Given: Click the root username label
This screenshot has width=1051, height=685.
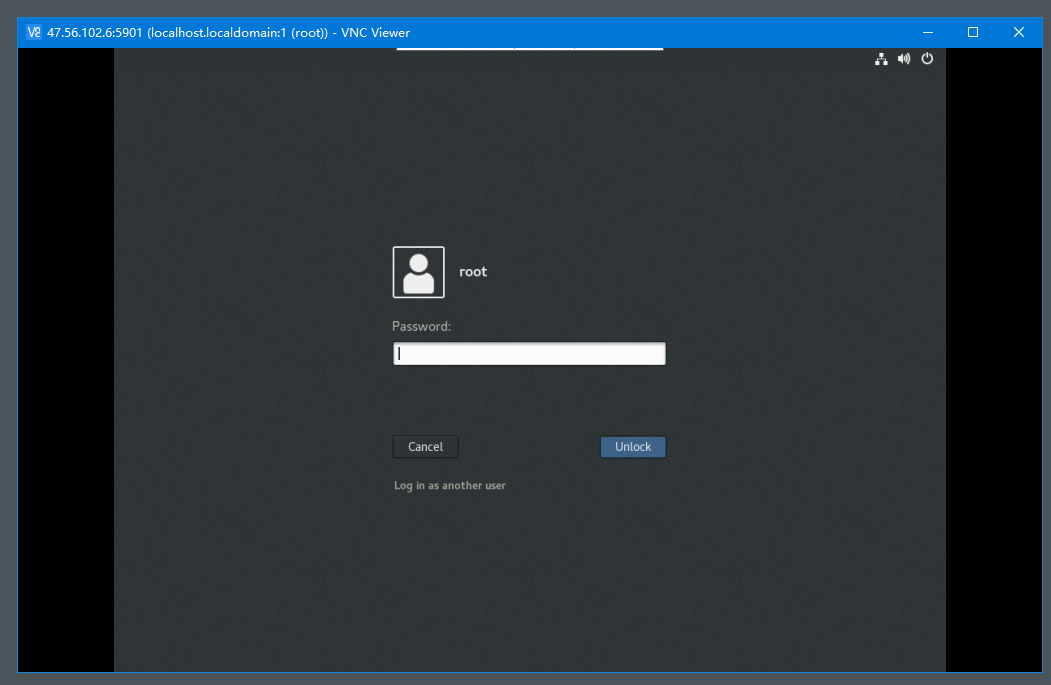Looking at the screenshot, I should click(x=473, y=272).
